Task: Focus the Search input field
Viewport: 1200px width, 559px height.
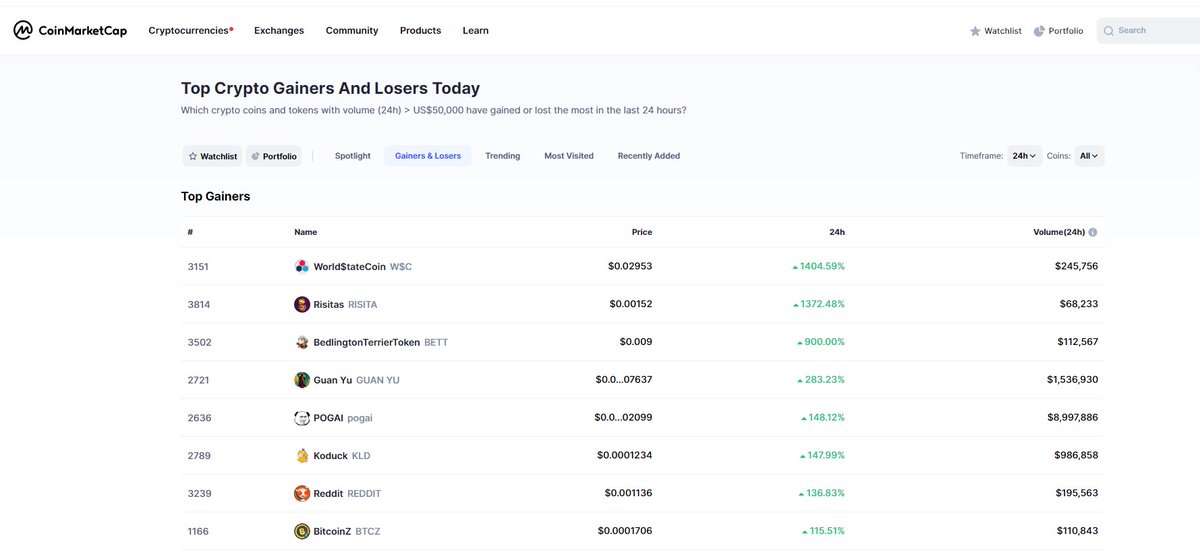Action: tap(1148, 31)
